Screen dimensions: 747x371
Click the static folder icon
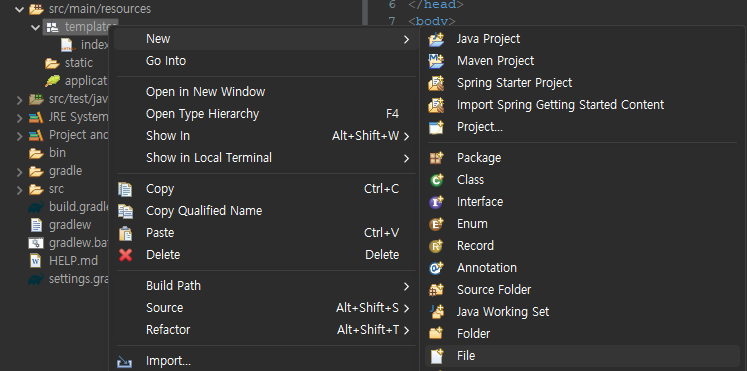(52, 63)
